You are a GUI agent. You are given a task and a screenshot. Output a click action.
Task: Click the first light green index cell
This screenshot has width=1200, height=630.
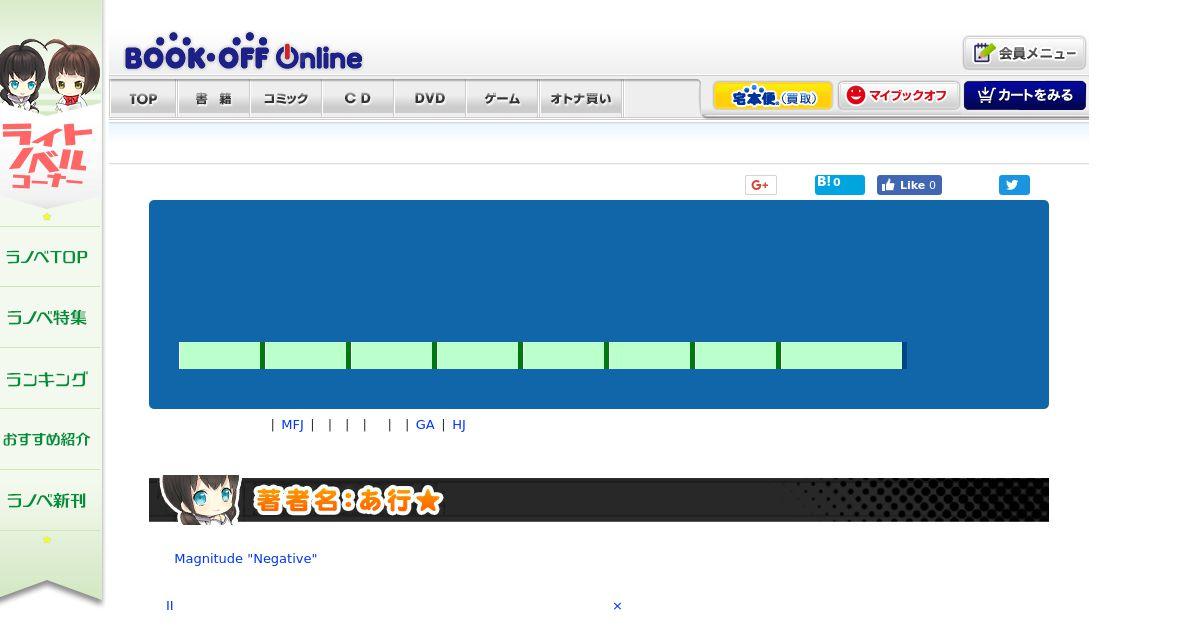click(220, 355)
